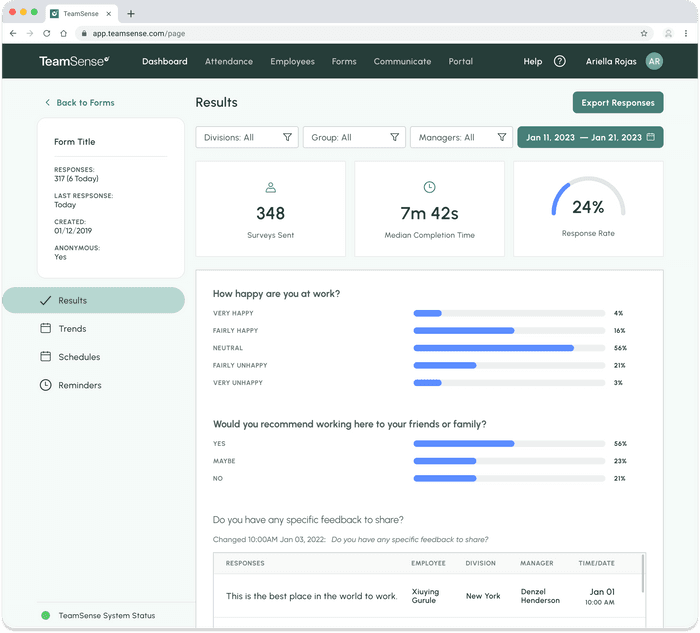This screenshot has height=633, width=700.
Task: Click the Trends calendar icon
Action: click(46, 329)
